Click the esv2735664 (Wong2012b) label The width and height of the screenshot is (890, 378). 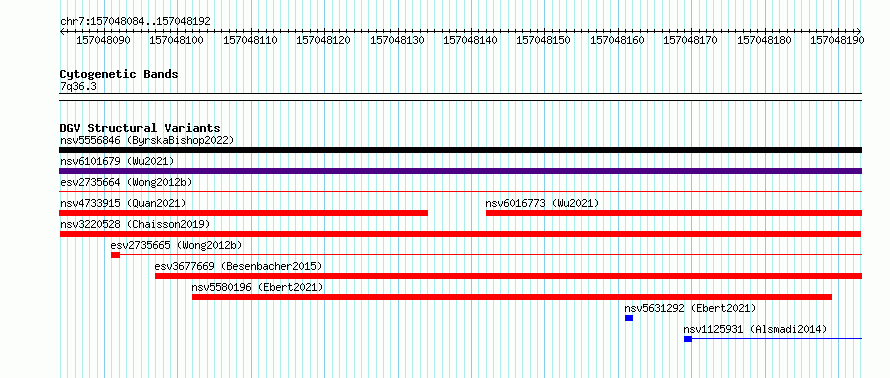point(127,182)
